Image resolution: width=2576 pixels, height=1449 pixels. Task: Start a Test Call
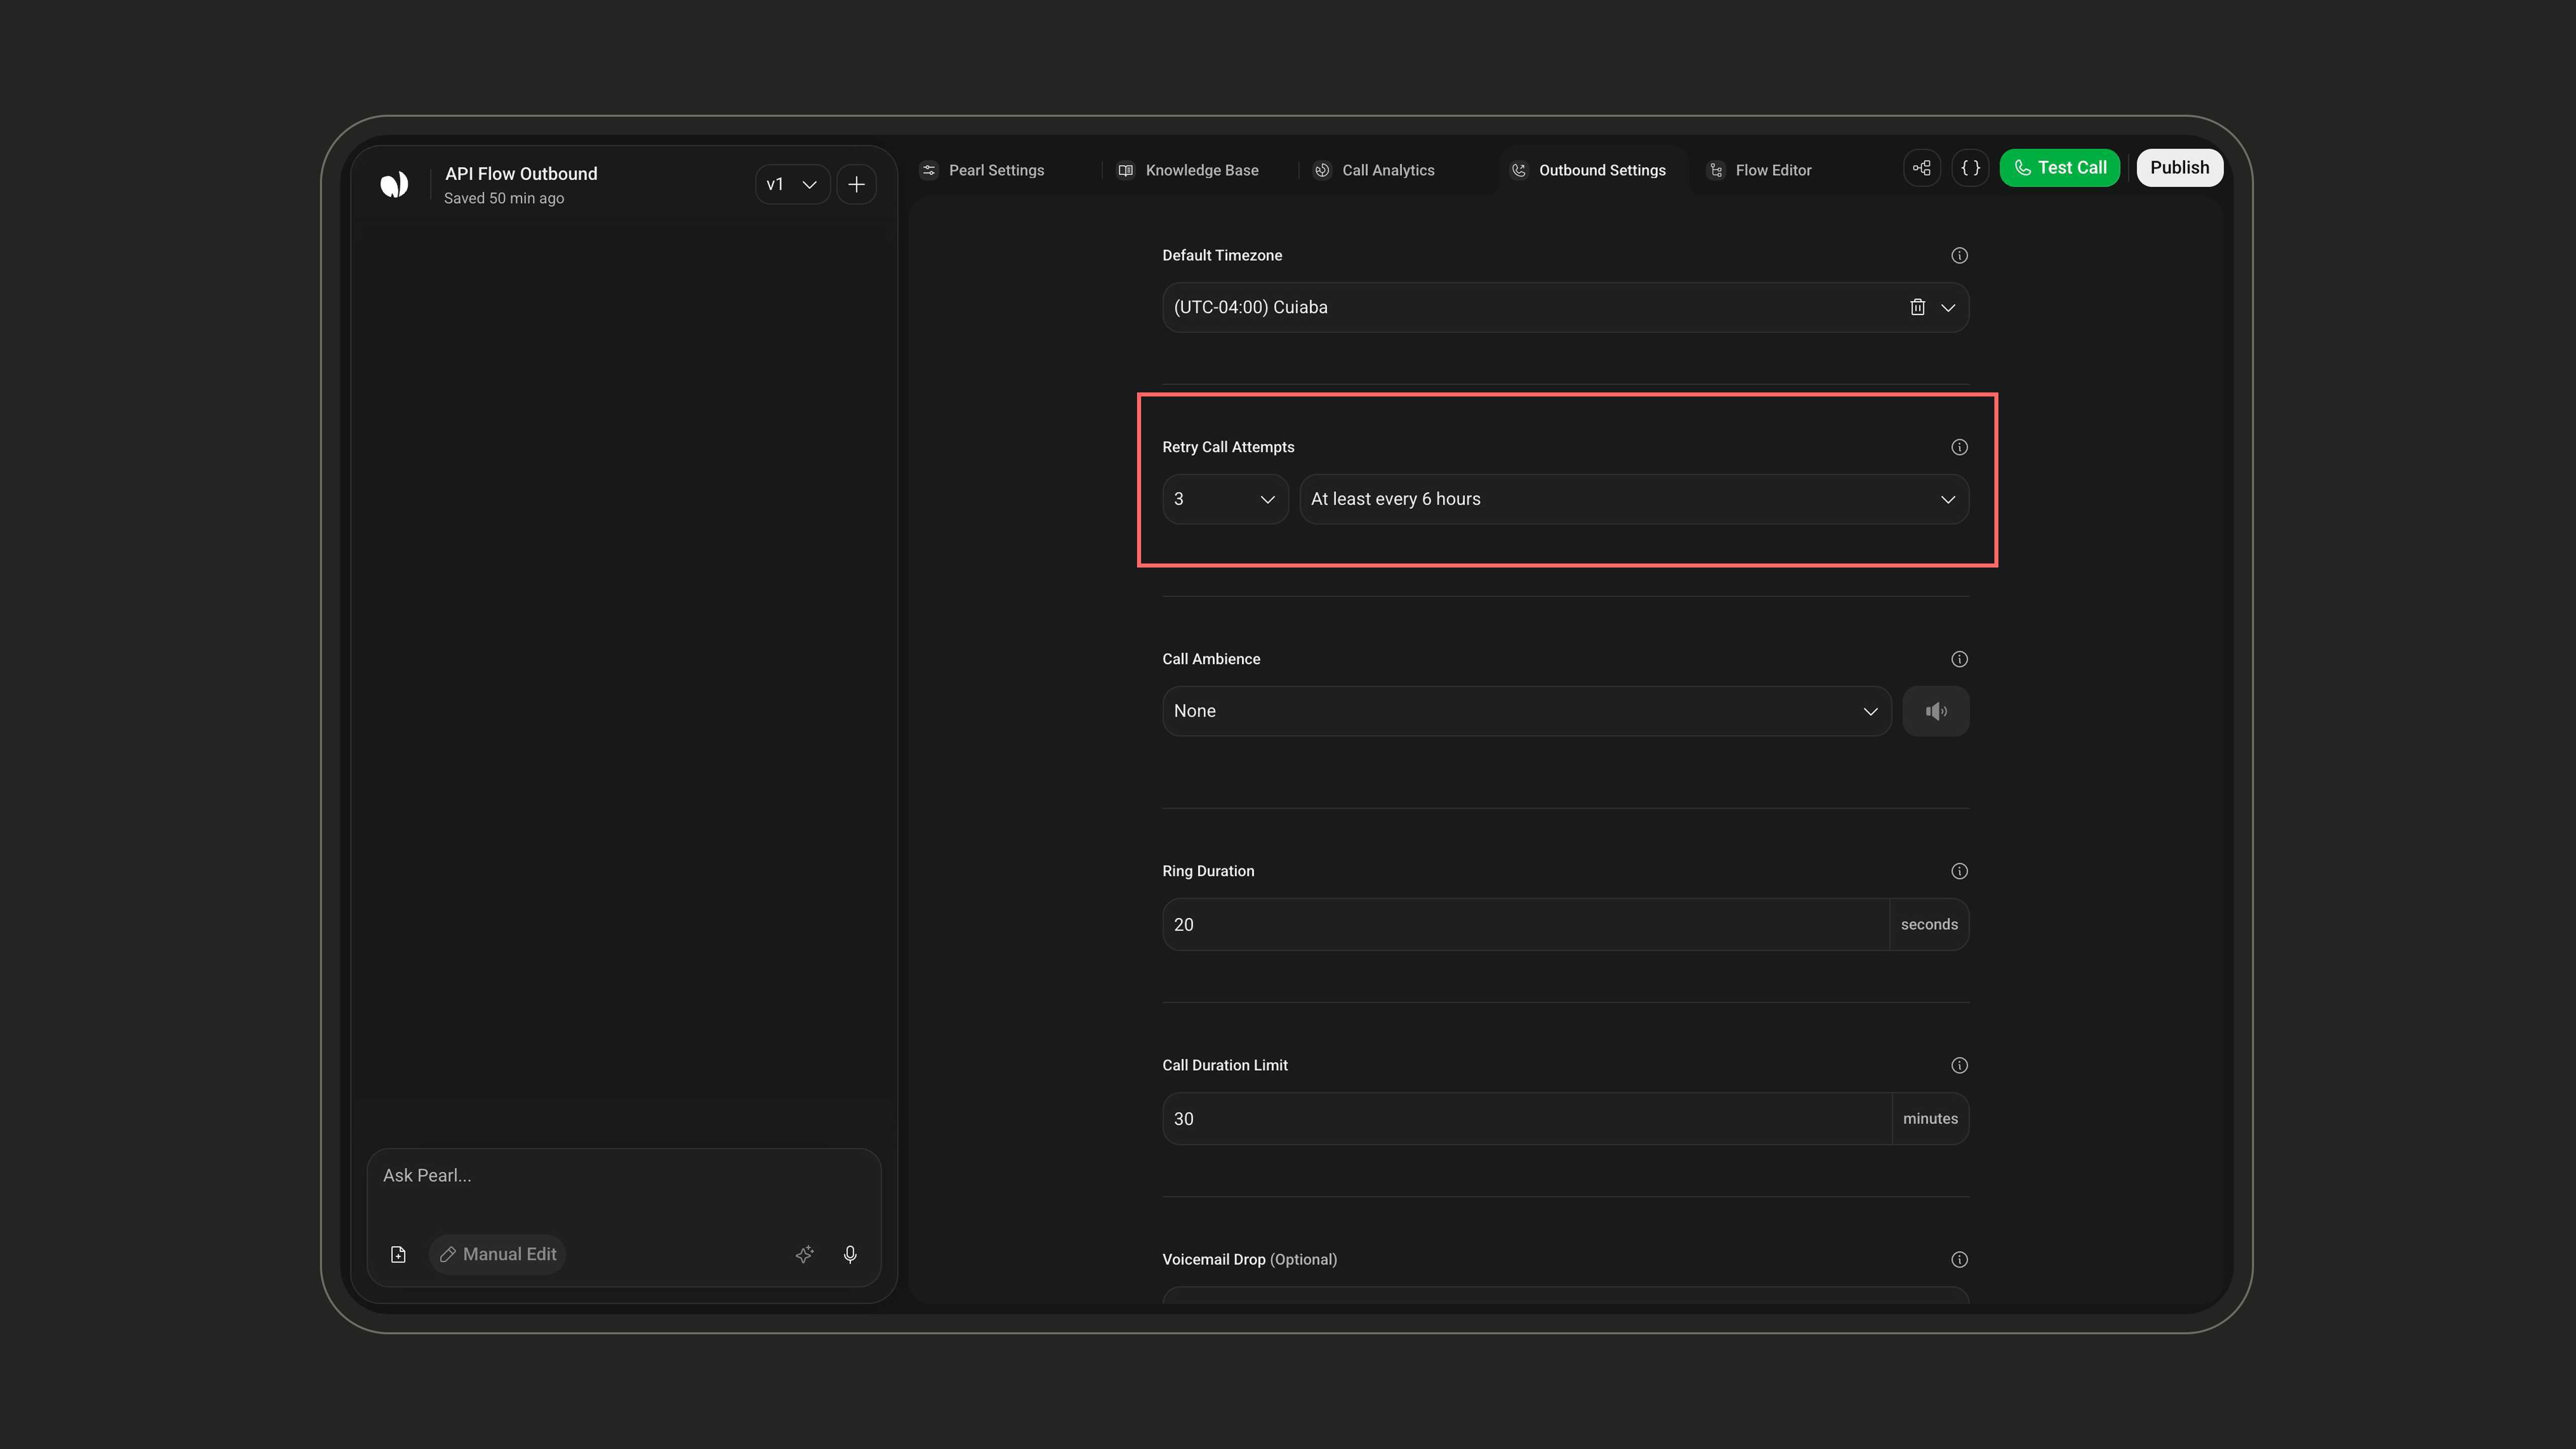click(2059, 168)
